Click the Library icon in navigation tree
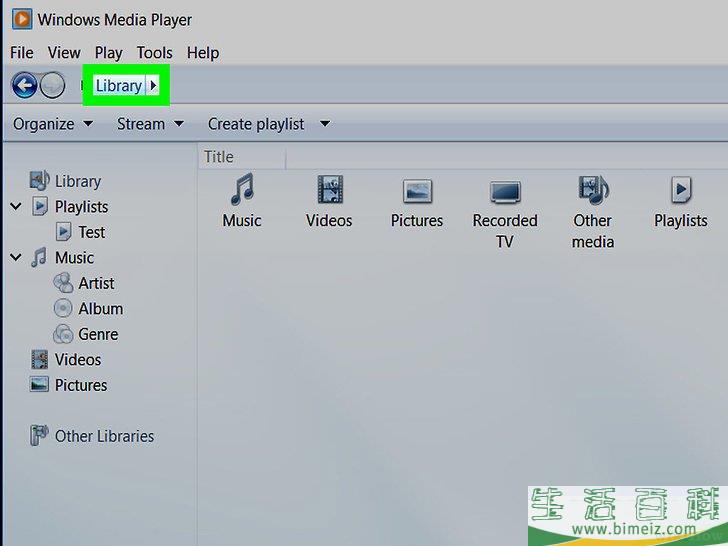Image resolution: width=728 pixels, height=546 pixels. click(x=39, y=181)
